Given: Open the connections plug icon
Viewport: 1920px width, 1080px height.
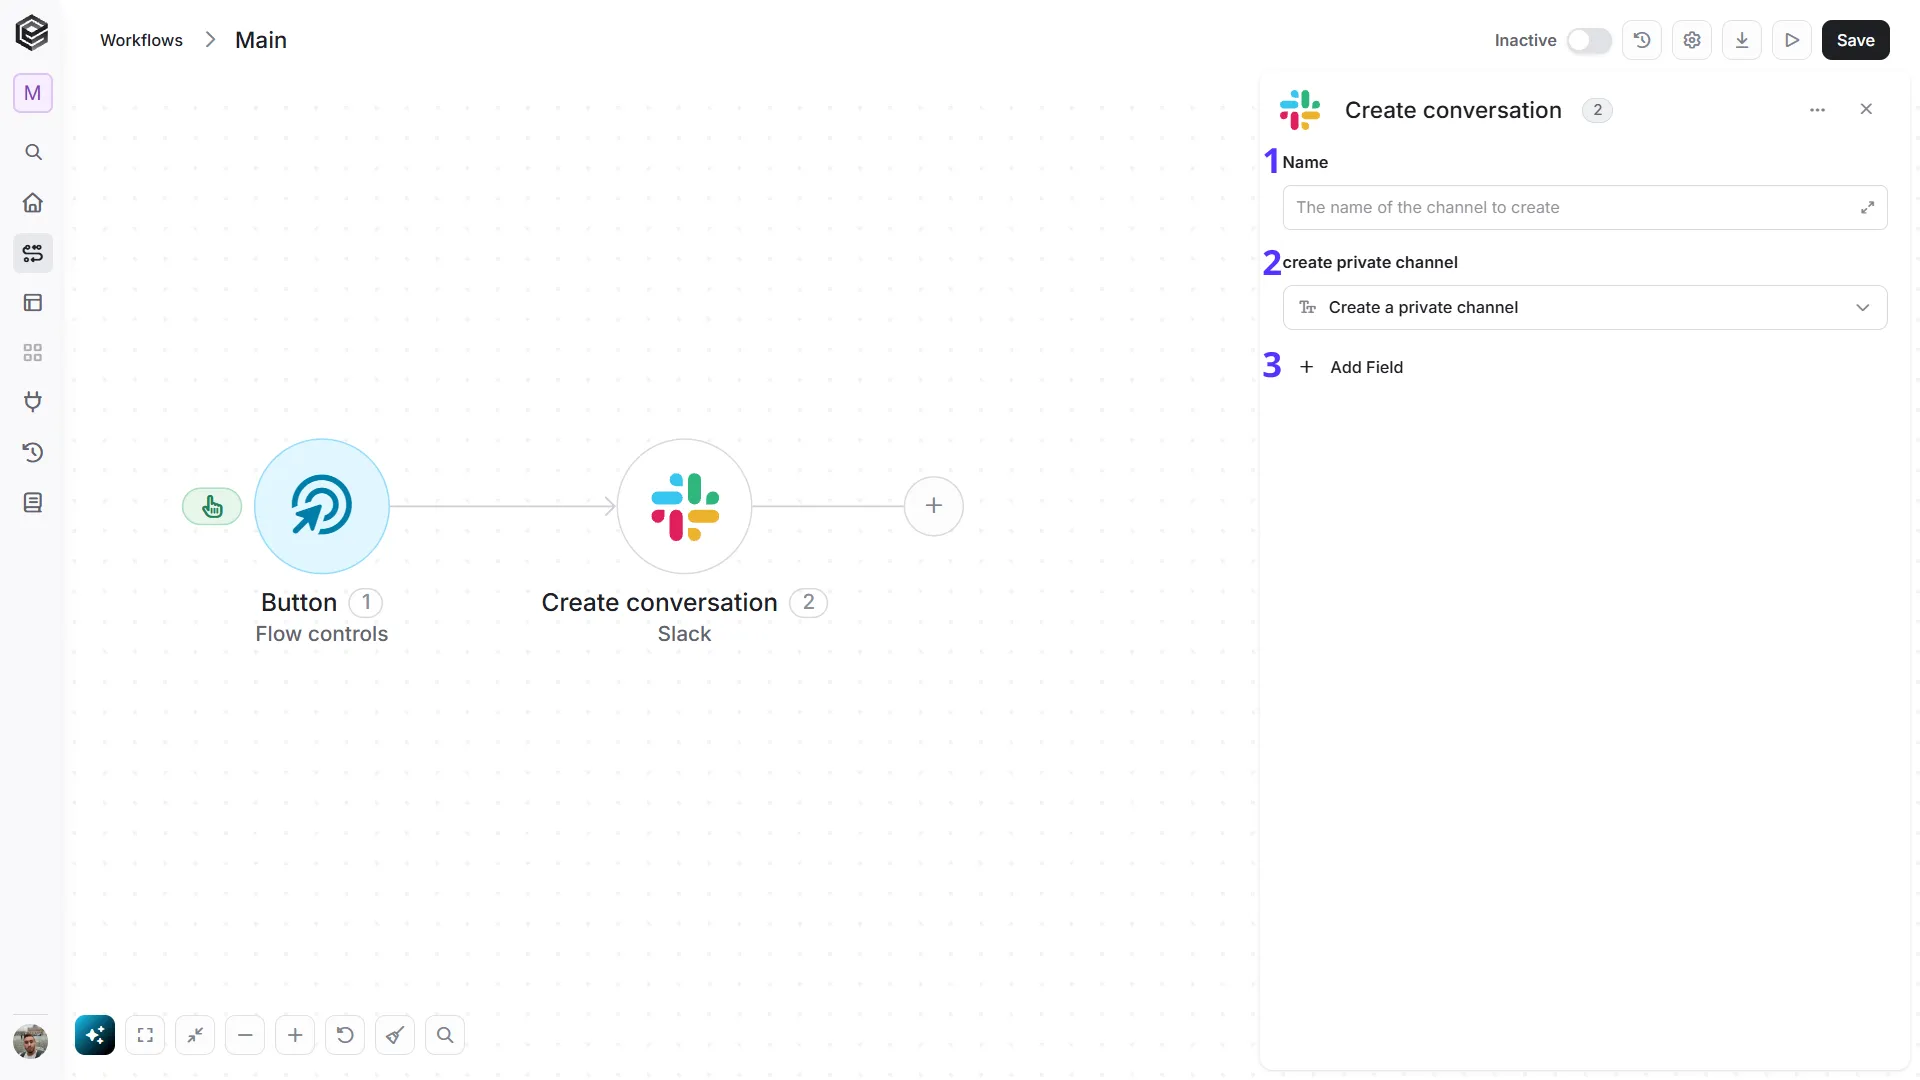Looking at the screenshot, I should [33, 402].
